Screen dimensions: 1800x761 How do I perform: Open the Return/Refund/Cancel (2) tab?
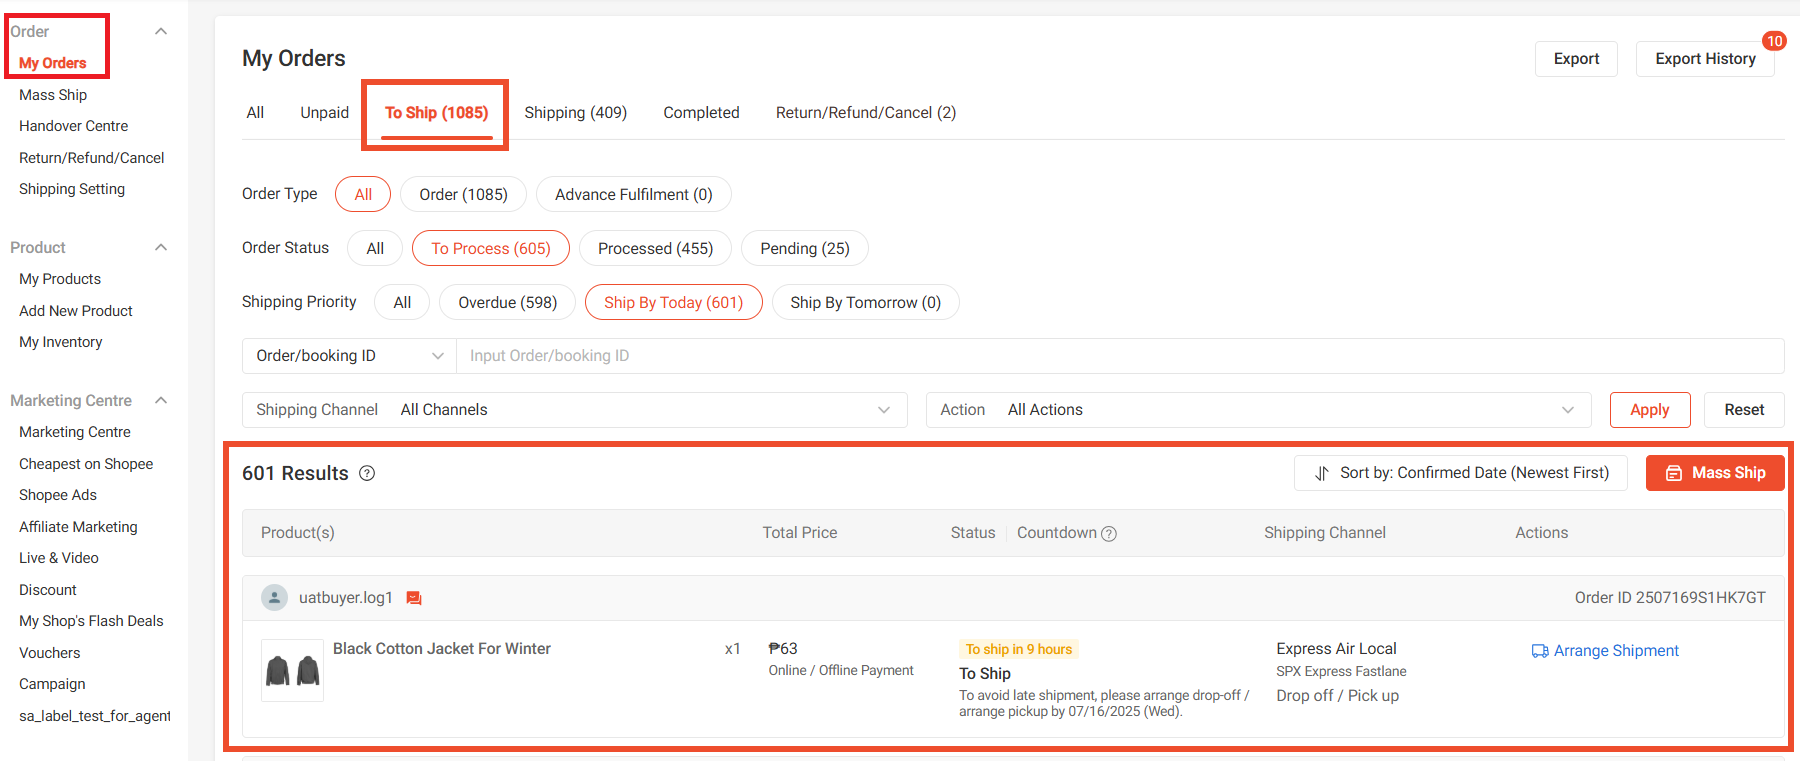(866, 113)
